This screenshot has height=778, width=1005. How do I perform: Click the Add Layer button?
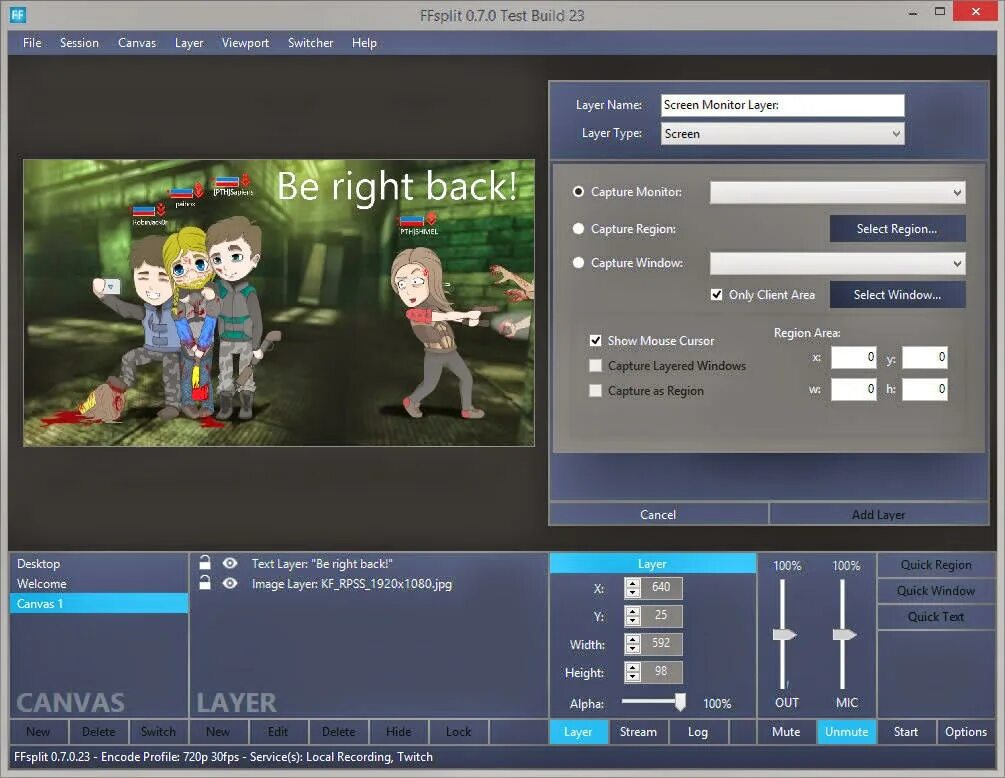879,515
